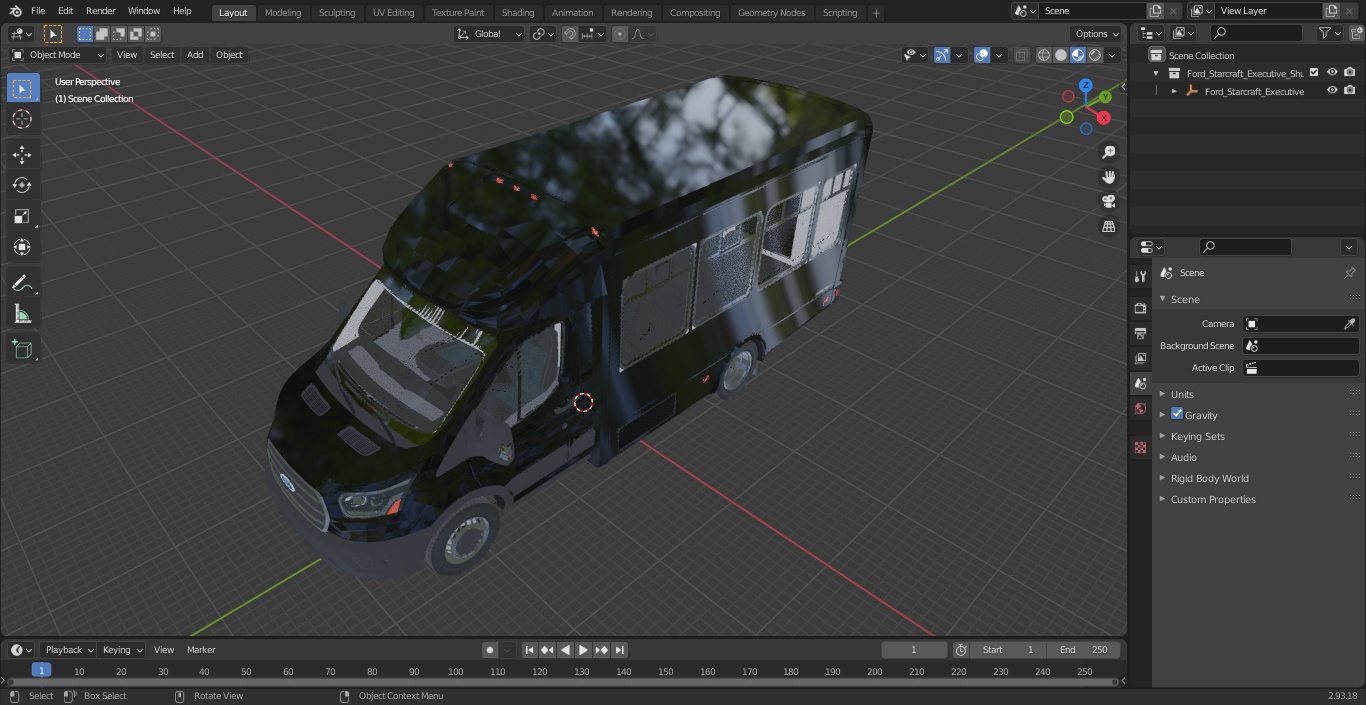Uncheck Ford_Starcraft_Executive_Shu collection exclude checkbox
This screenshot has height=705, width=1366.
(x=1314, y=72)
